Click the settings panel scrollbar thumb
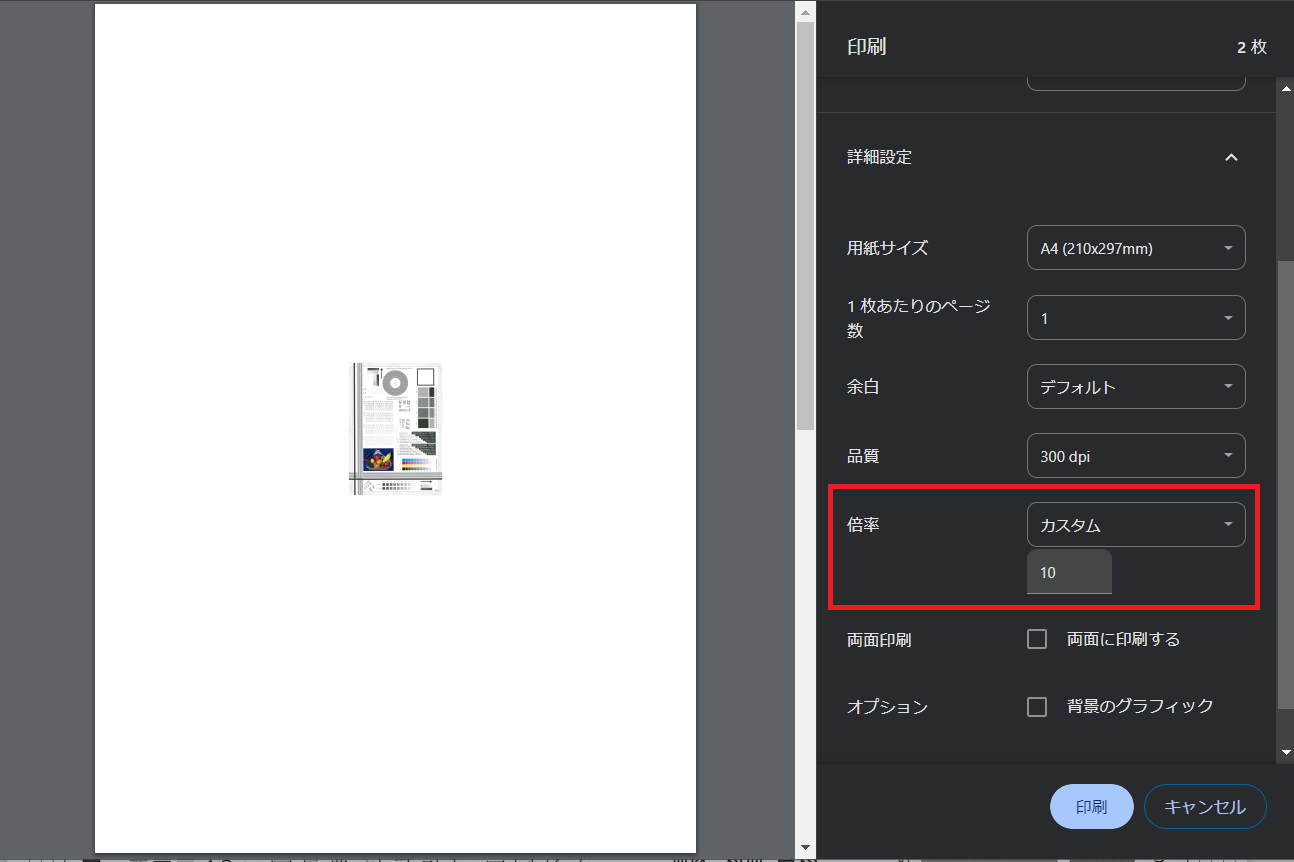Image resolution: width=1294 pixels, height=862 pixels. pos(1285,480)
